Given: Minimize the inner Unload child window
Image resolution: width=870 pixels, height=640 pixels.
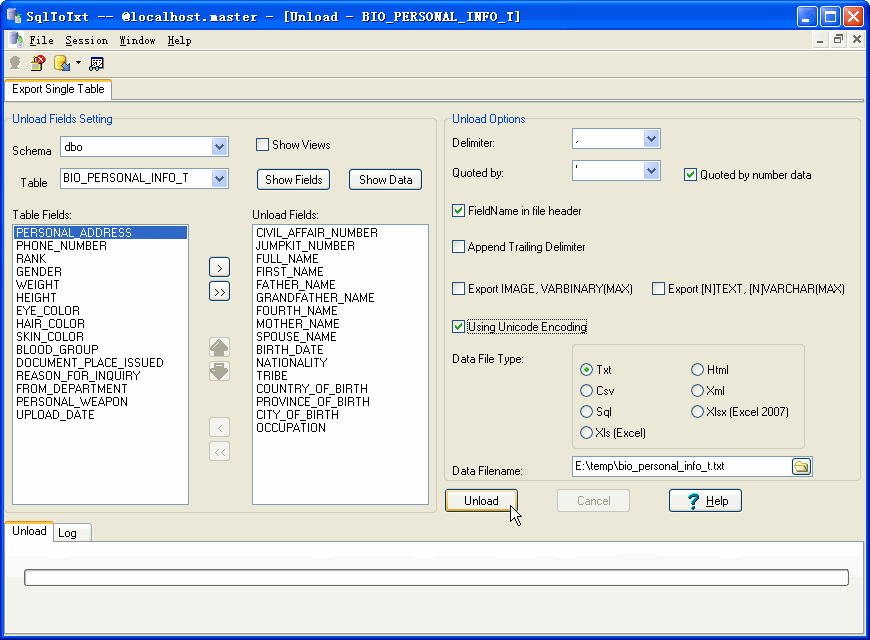Looking at the screenshot, I should (x=820, y=40).
